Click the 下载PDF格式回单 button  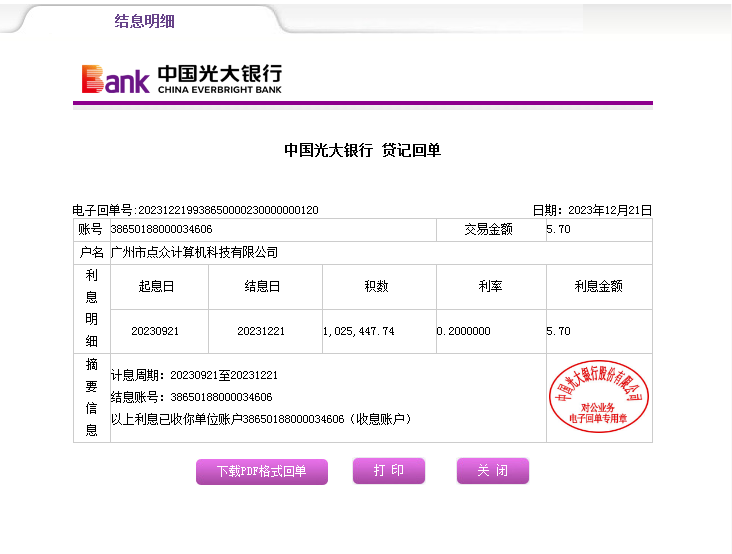coord(262,471)
